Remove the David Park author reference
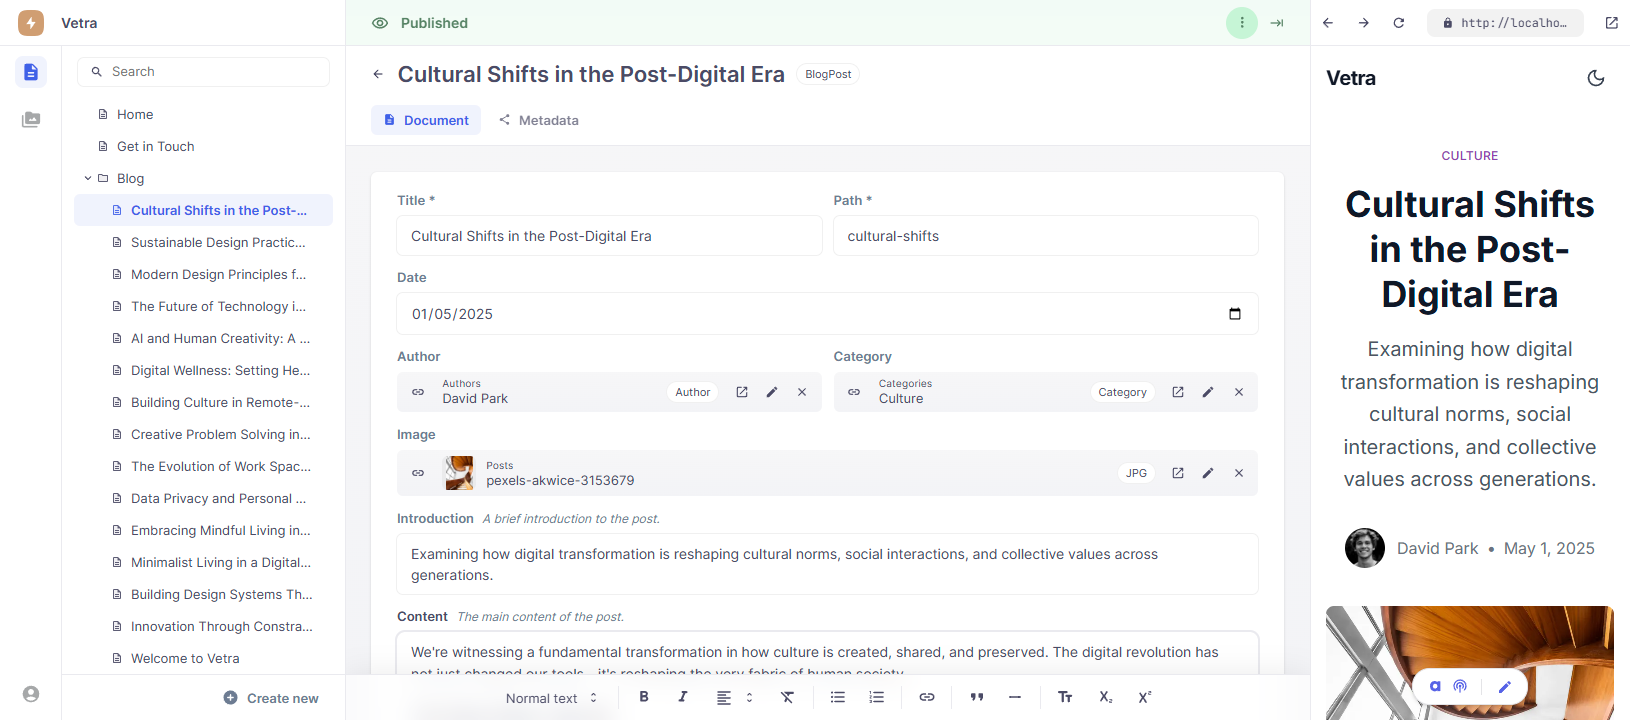1630x720 pixels. [x=802, y=392]
